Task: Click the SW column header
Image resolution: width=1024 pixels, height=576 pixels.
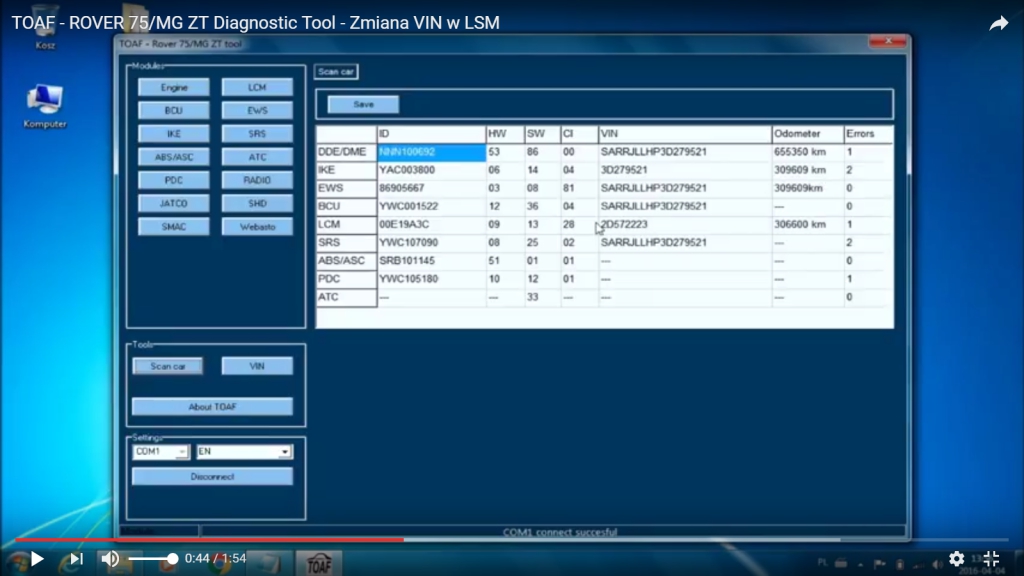Action: (542, 134)
